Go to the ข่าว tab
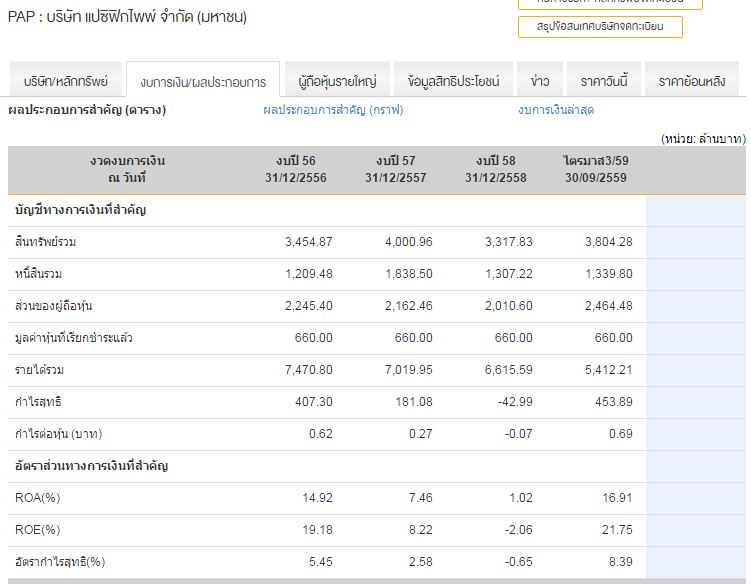 pos(540,80)
